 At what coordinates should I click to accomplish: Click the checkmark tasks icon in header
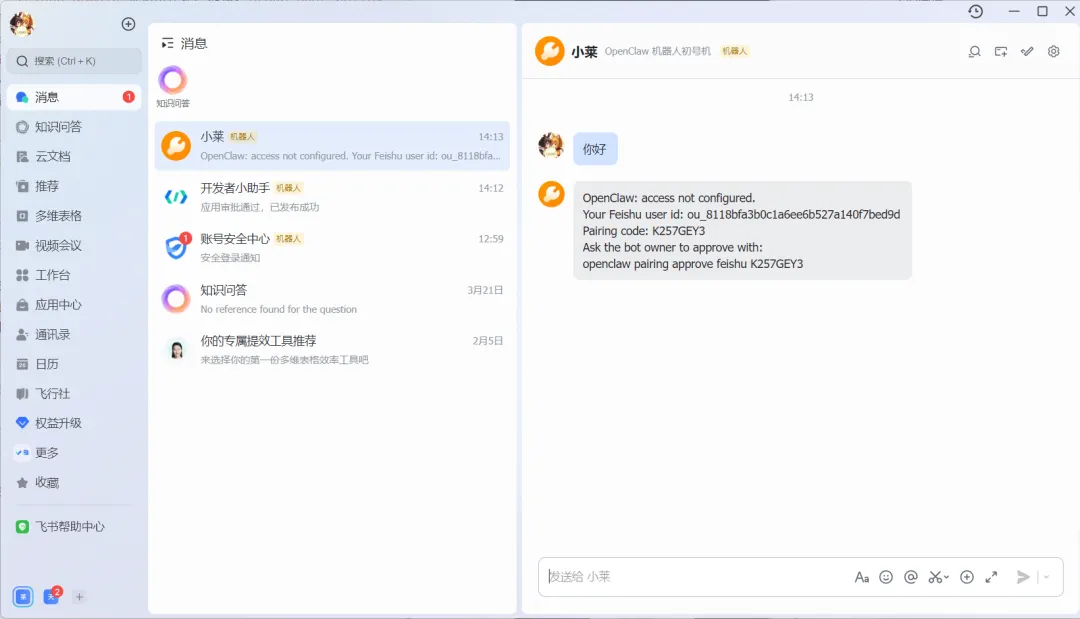point(1027,52)
